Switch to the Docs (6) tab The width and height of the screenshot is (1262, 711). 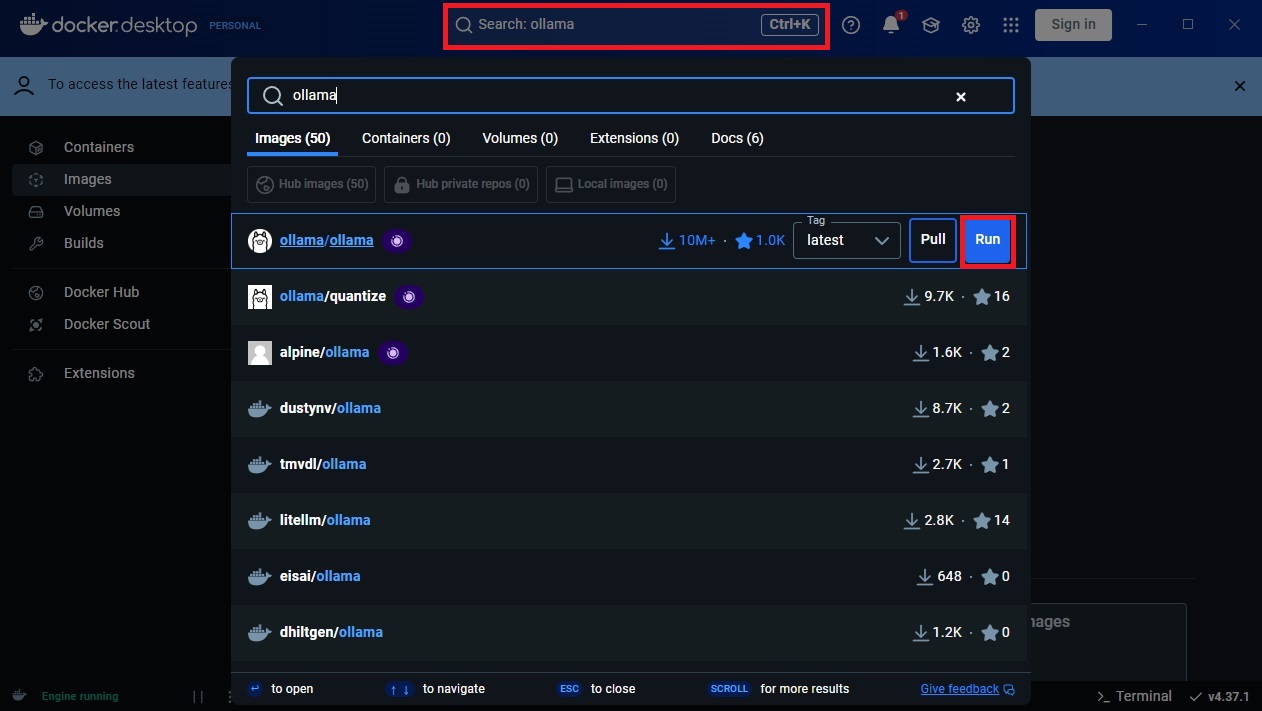point(737,138)
